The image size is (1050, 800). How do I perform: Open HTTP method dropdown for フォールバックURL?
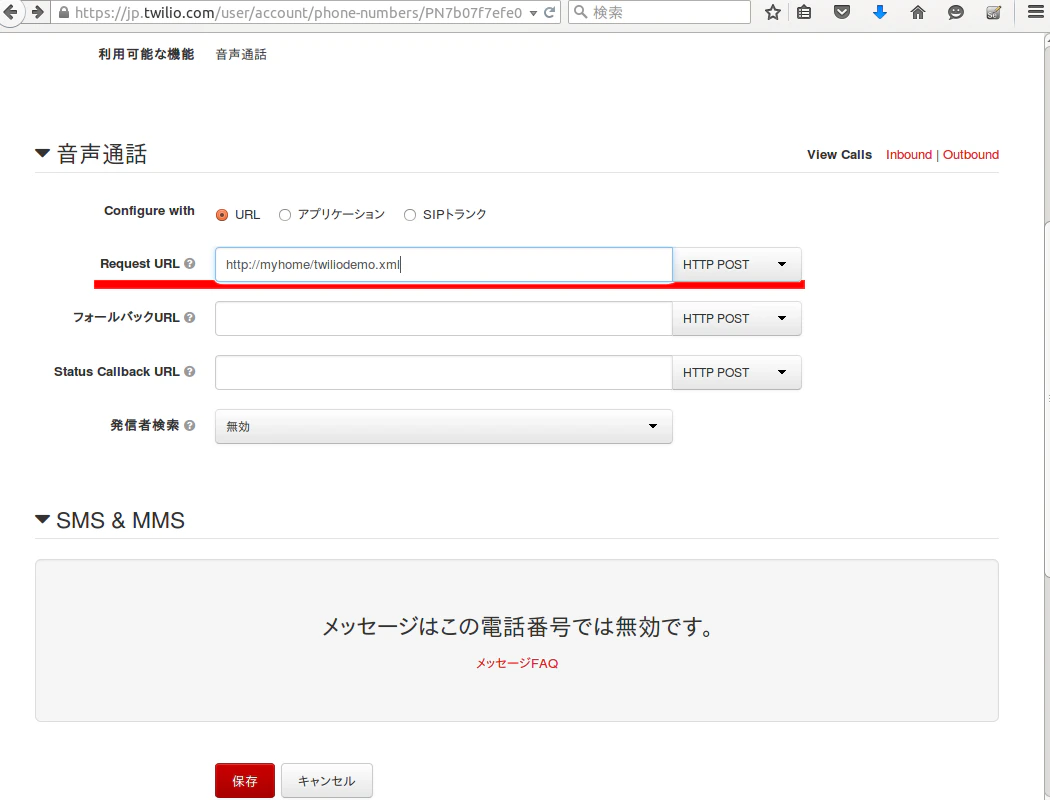pyautogui.click(x=737, y=319)
